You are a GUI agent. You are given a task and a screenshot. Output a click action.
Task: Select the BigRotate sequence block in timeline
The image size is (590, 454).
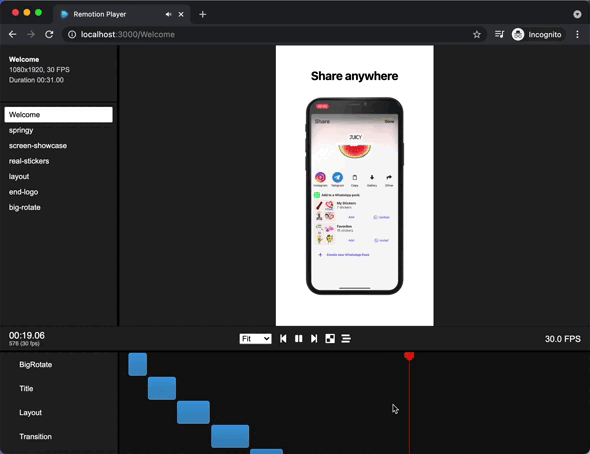138,364
